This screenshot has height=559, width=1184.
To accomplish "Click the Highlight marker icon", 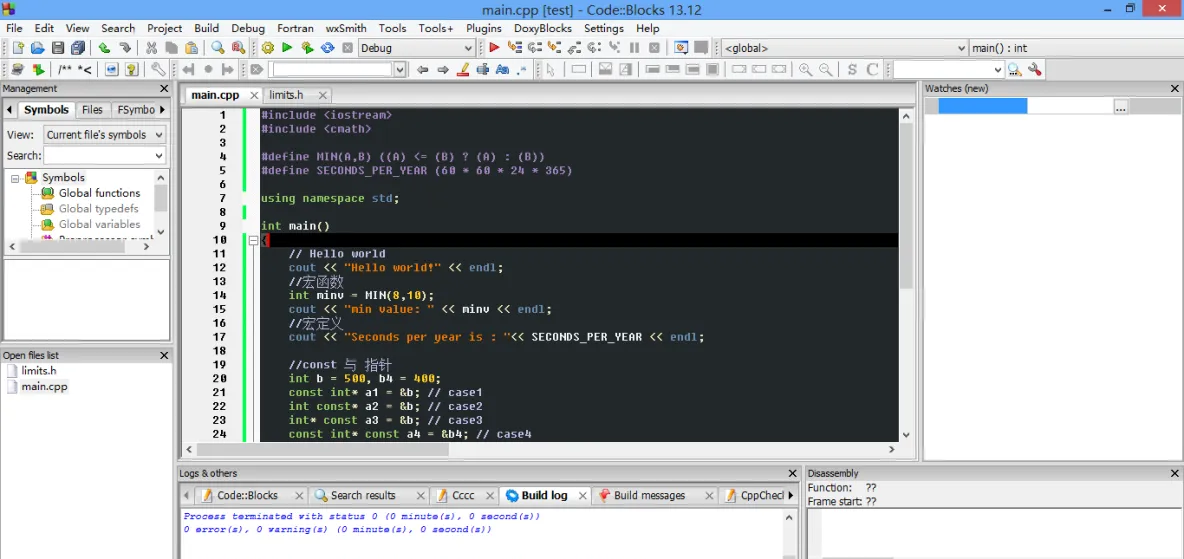I will click(464, 69).
